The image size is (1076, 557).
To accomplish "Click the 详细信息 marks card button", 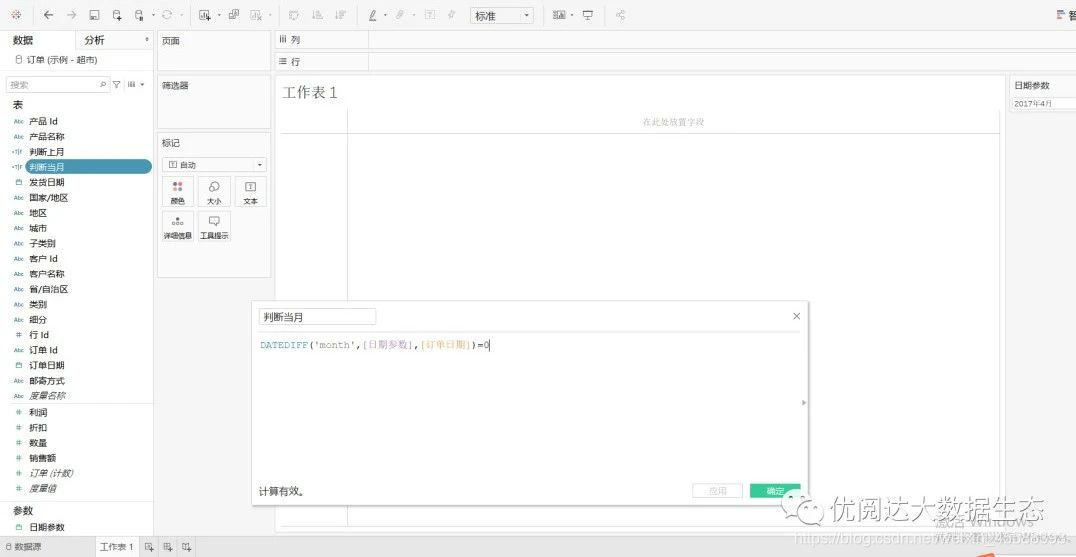I will pos(178,226).
